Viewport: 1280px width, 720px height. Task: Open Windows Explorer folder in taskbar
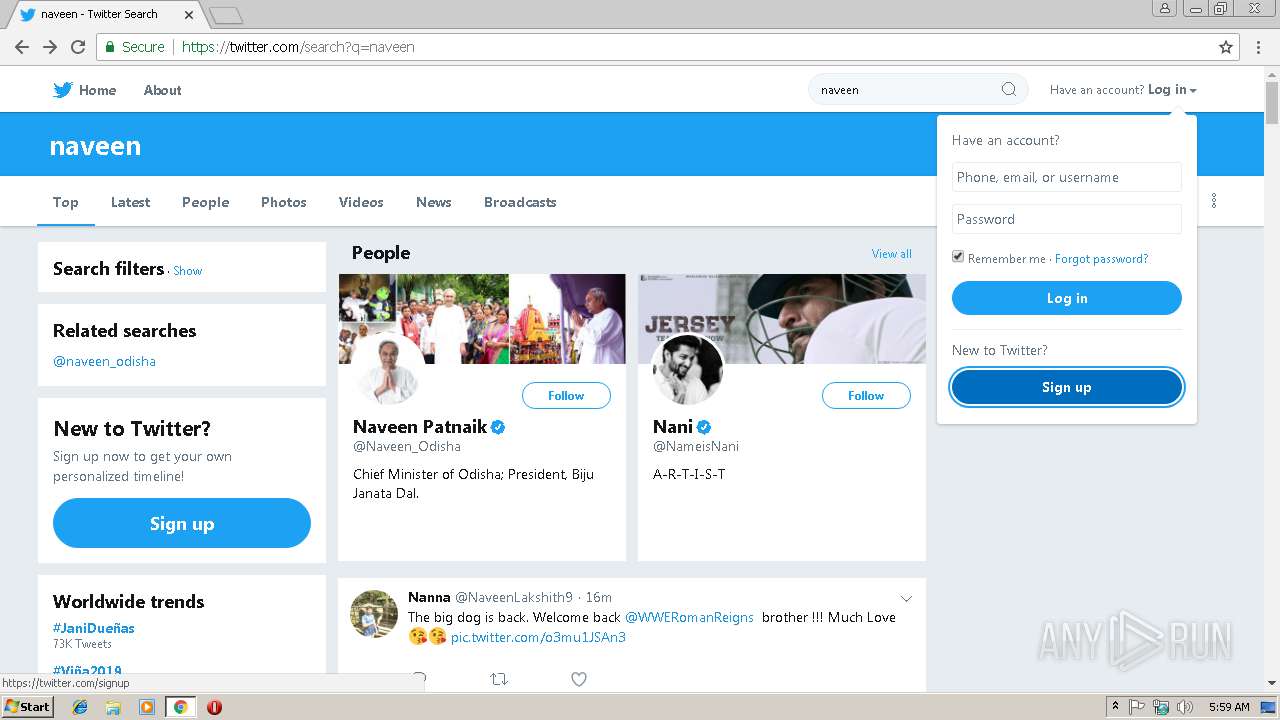coord(113,707)
